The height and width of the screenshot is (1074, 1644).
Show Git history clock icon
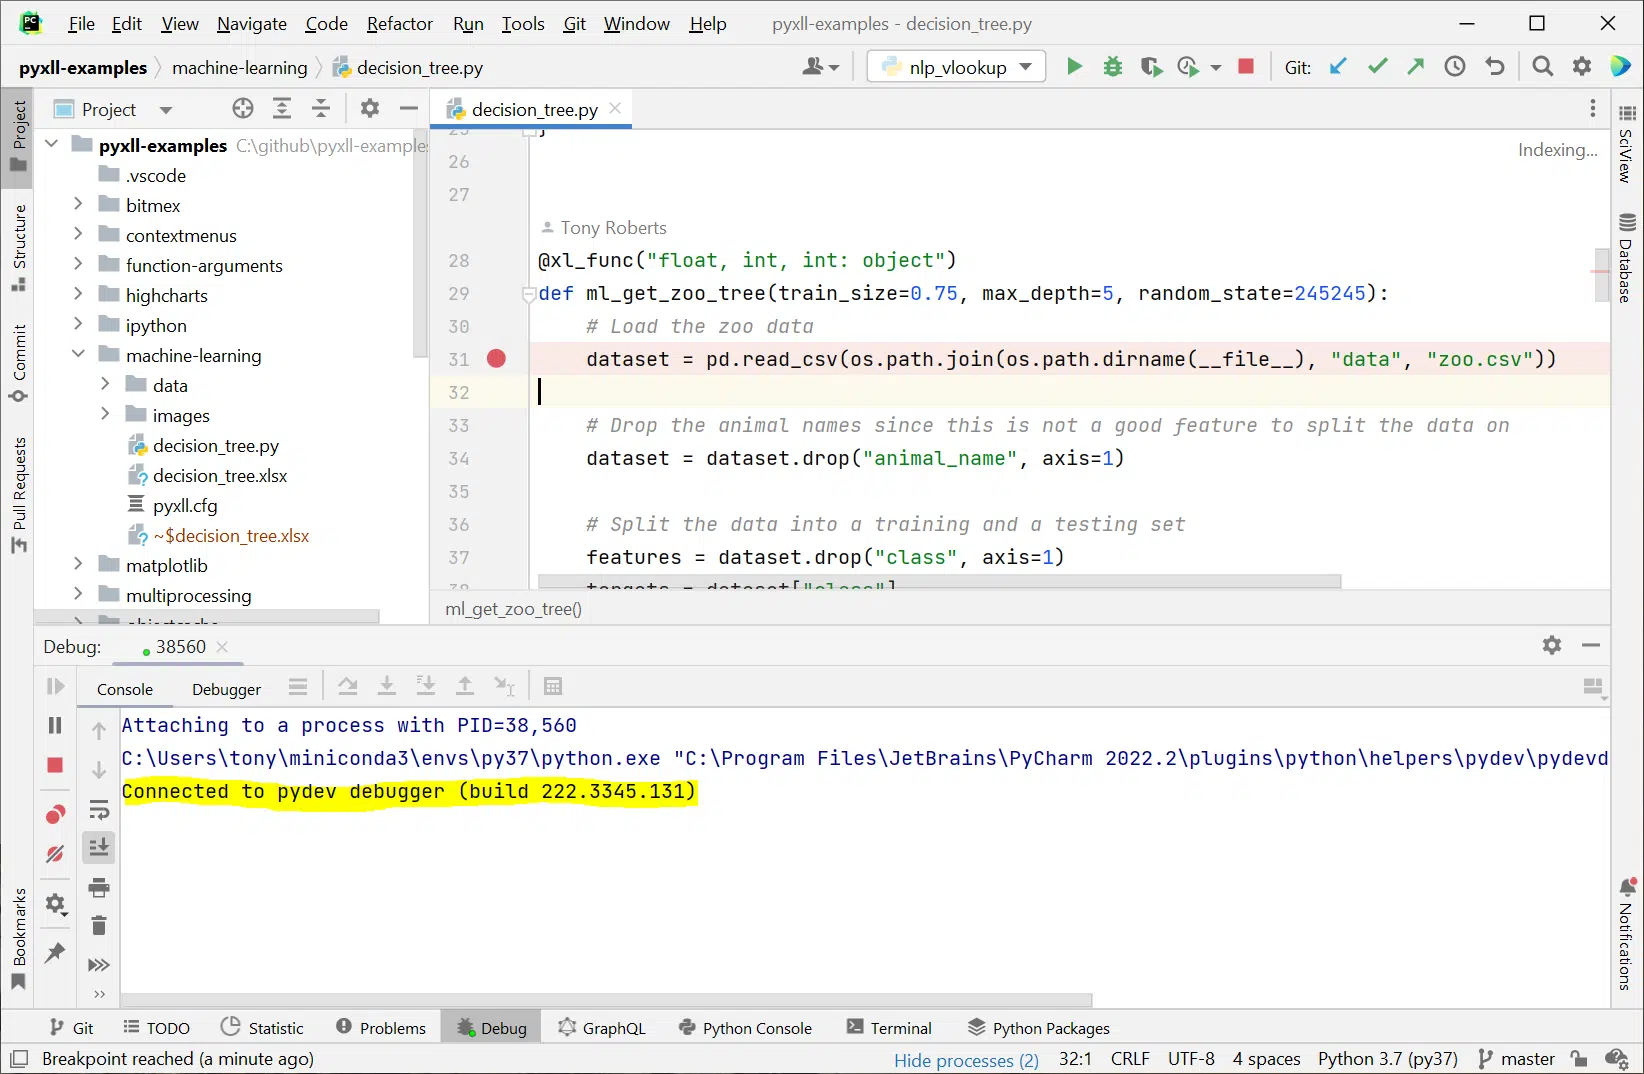pos(1455,67)
